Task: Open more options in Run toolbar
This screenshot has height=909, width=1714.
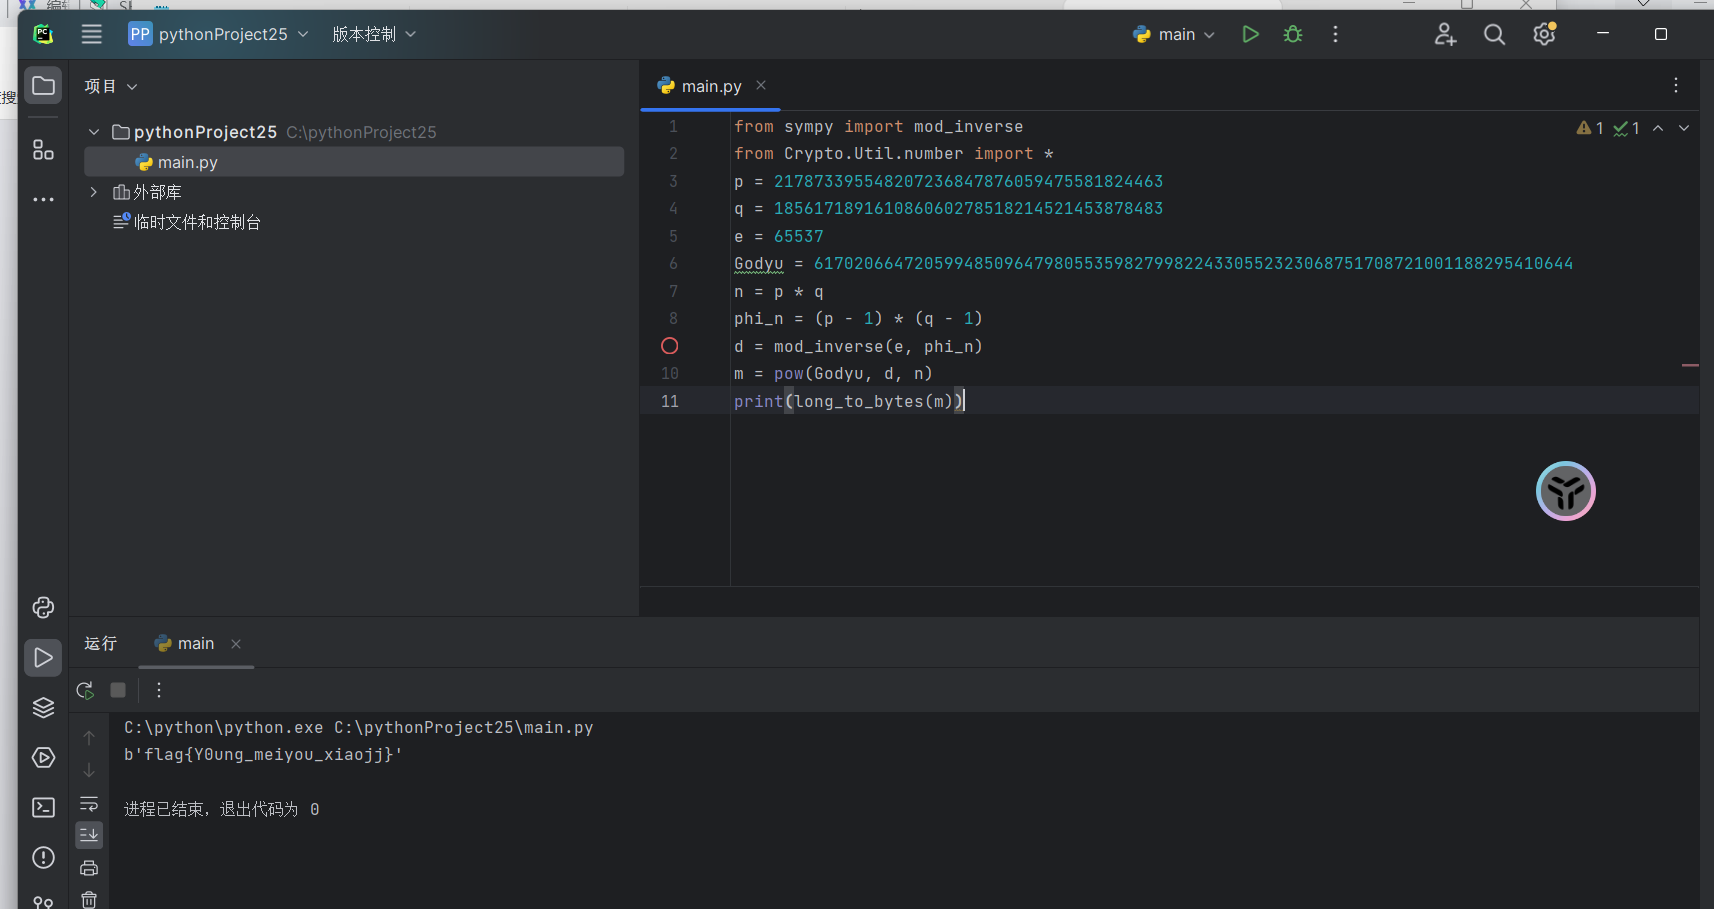Action: (159, 690)
